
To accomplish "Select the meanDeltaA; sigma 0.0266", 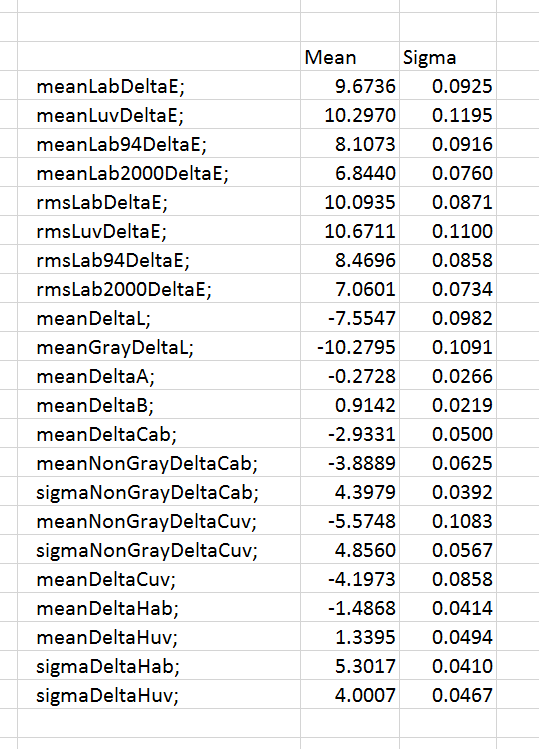I will coord(448,376).
